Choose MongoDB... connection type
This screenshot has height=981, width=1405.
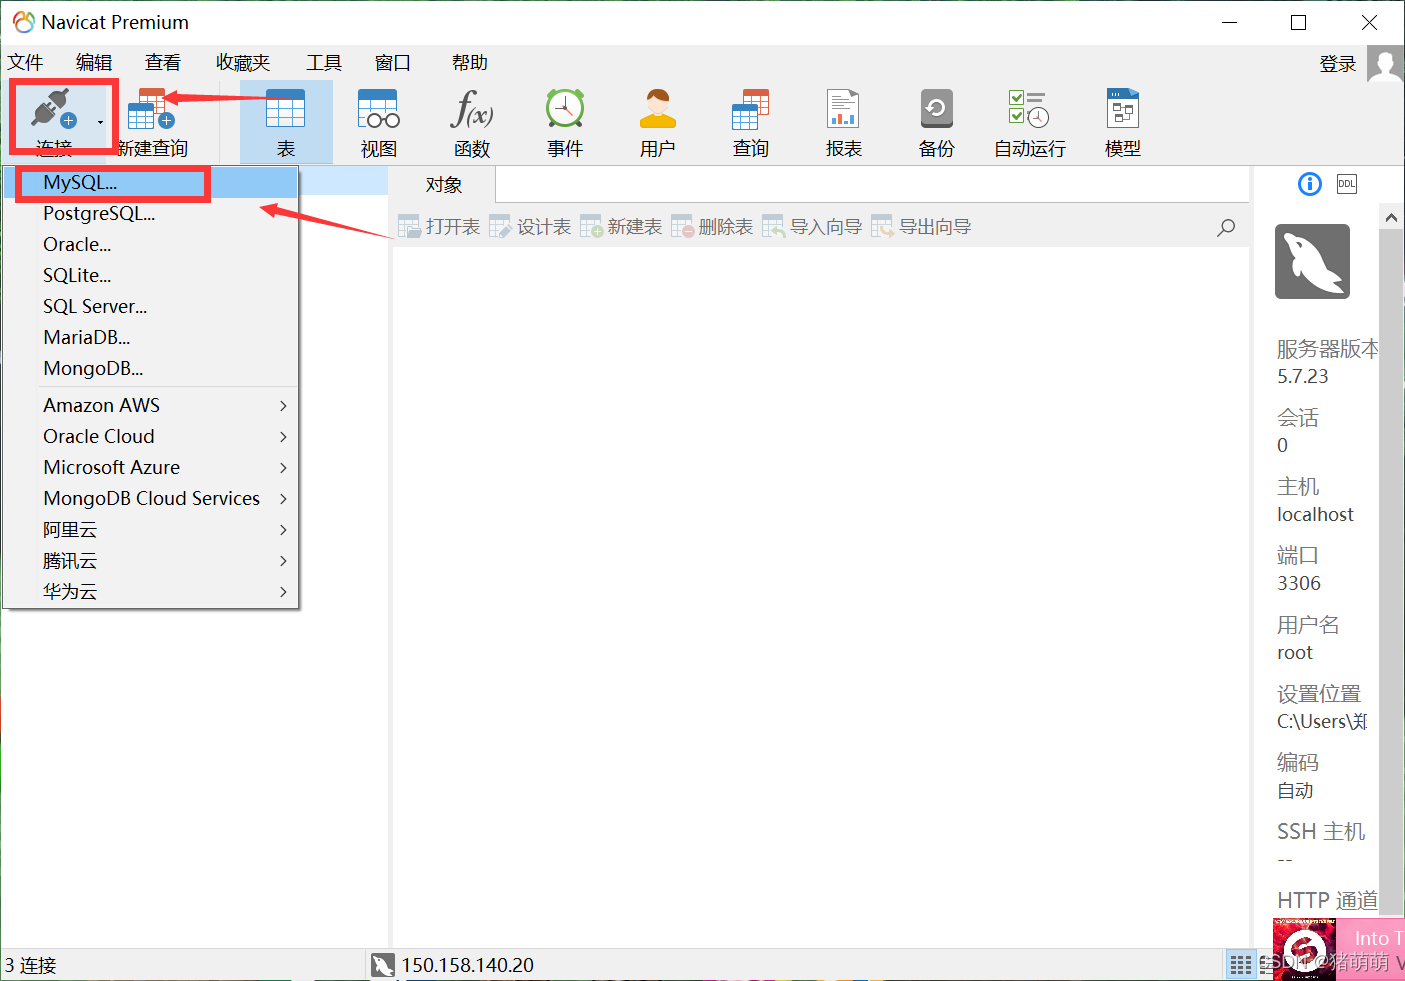pyautogui.click(x=151, y=369)
